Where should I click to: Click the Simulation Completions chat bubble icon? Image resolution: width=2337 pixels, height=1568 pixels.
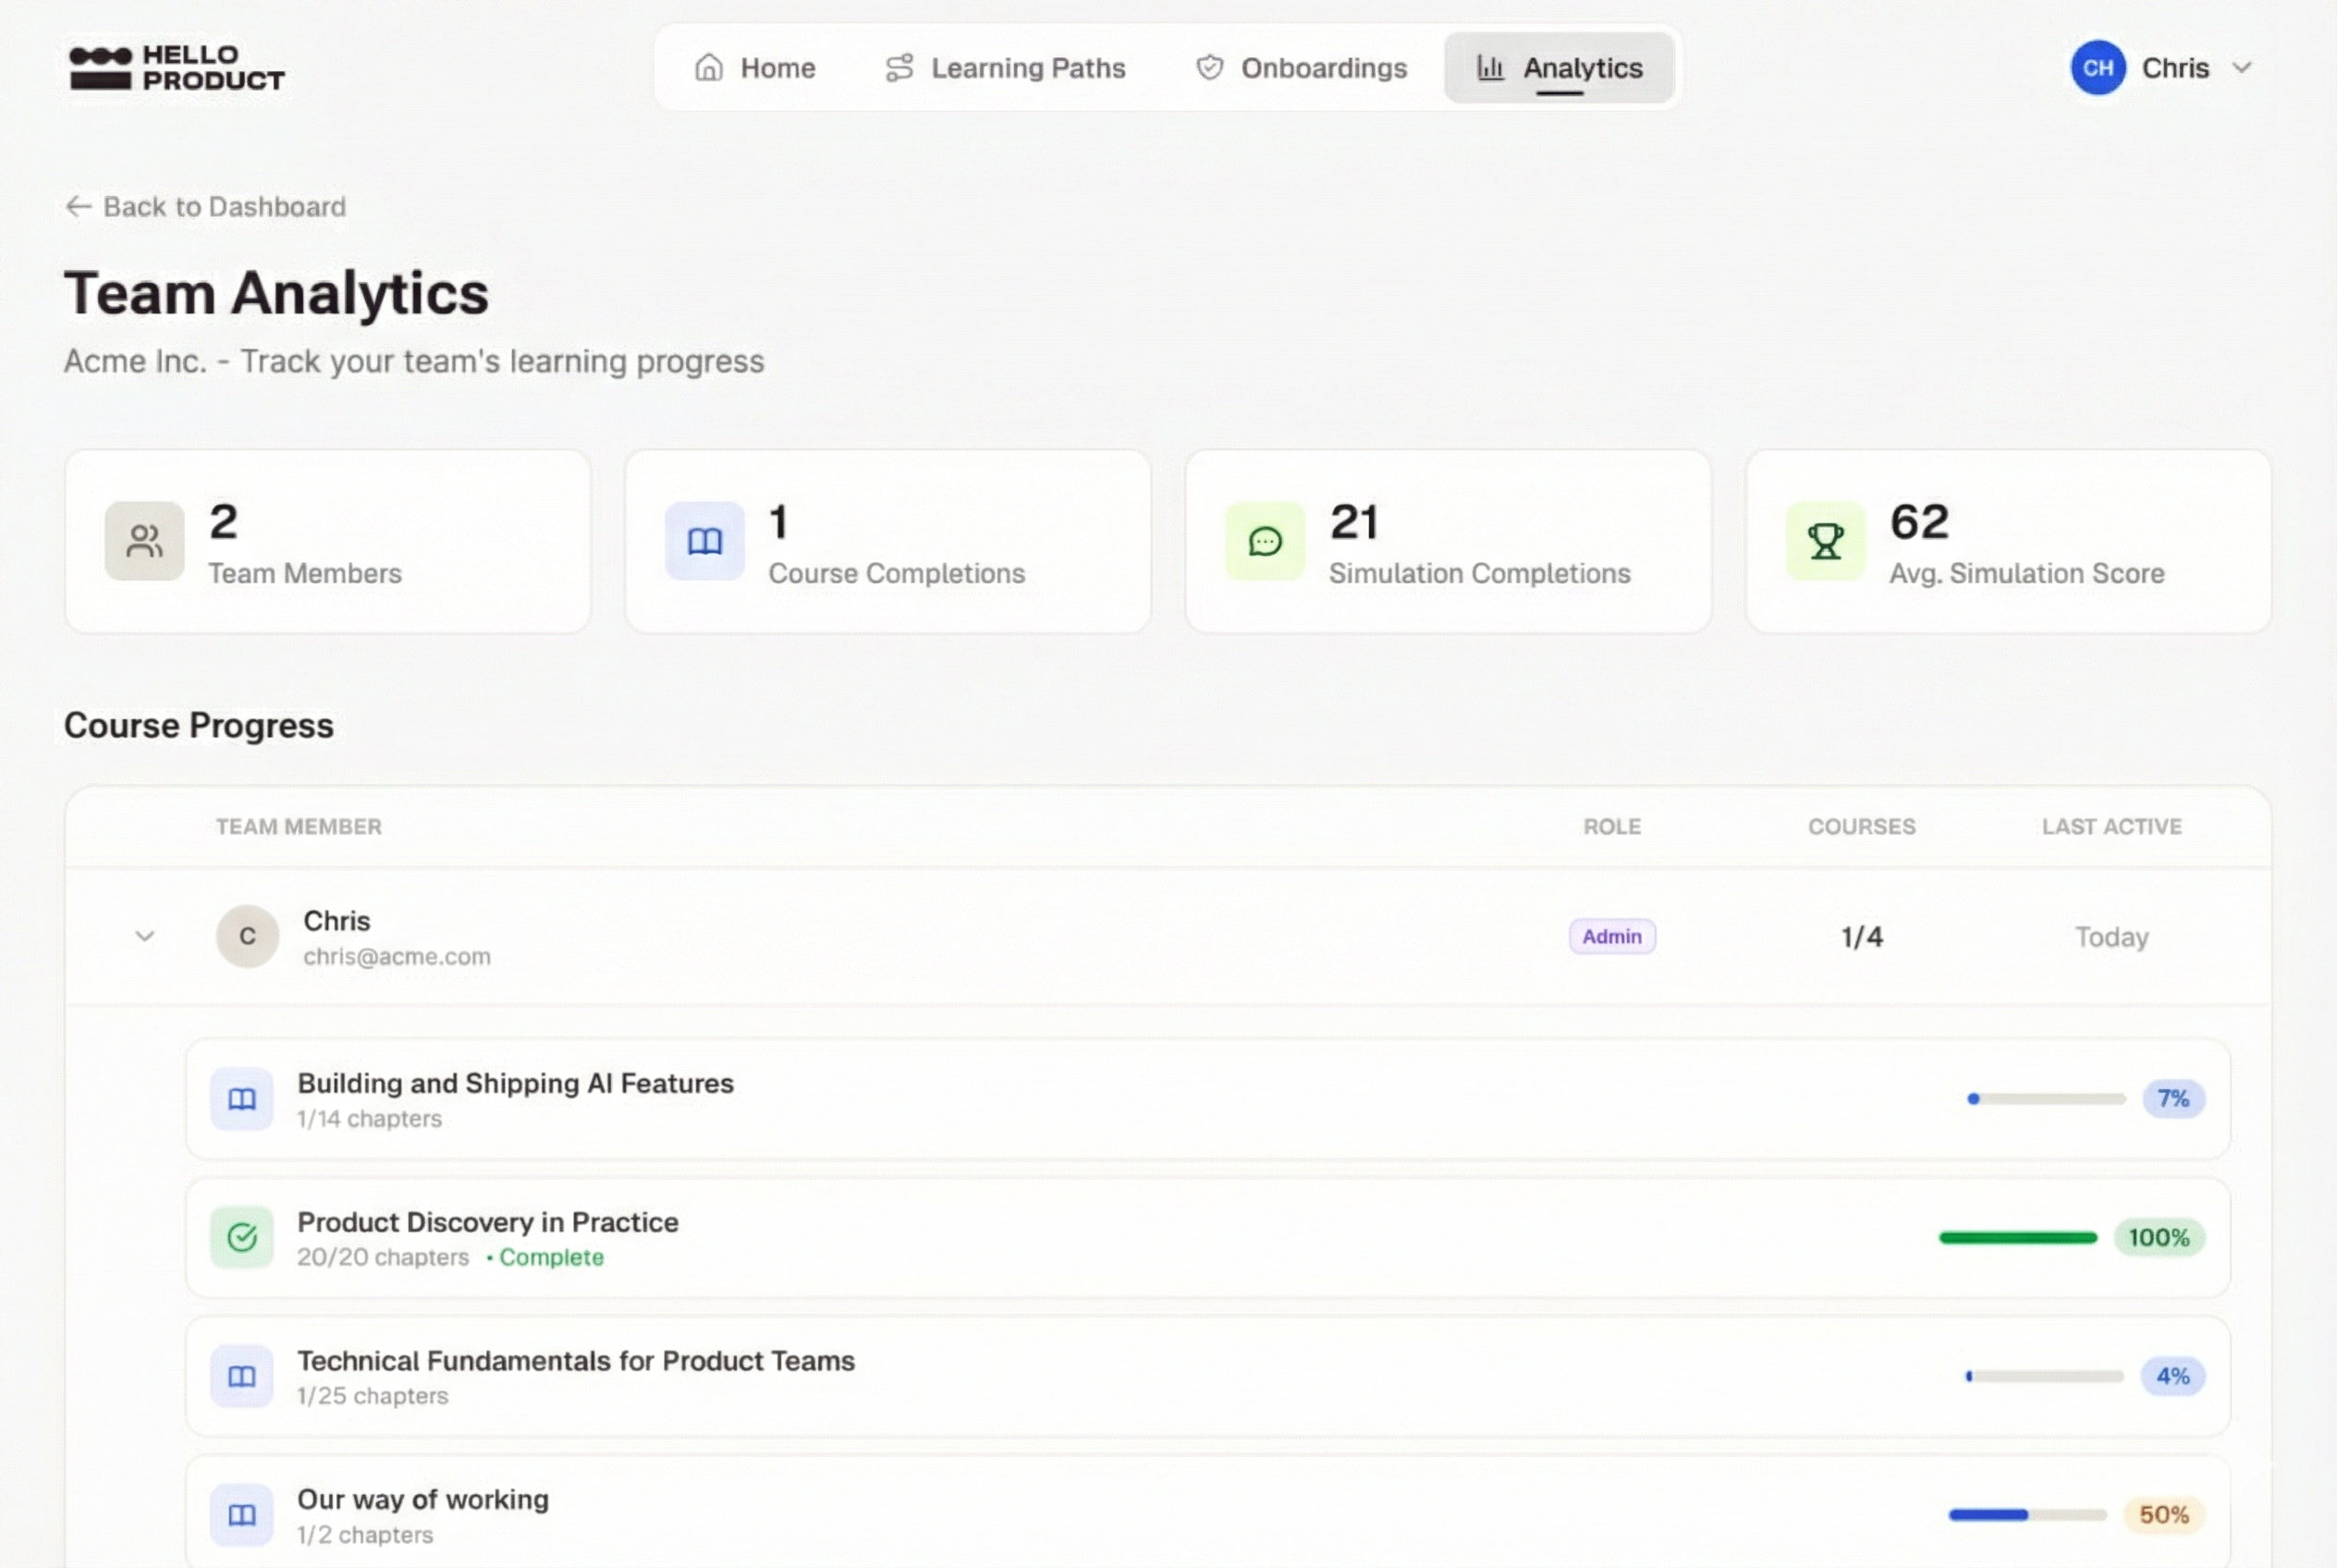pos(1265,541)
